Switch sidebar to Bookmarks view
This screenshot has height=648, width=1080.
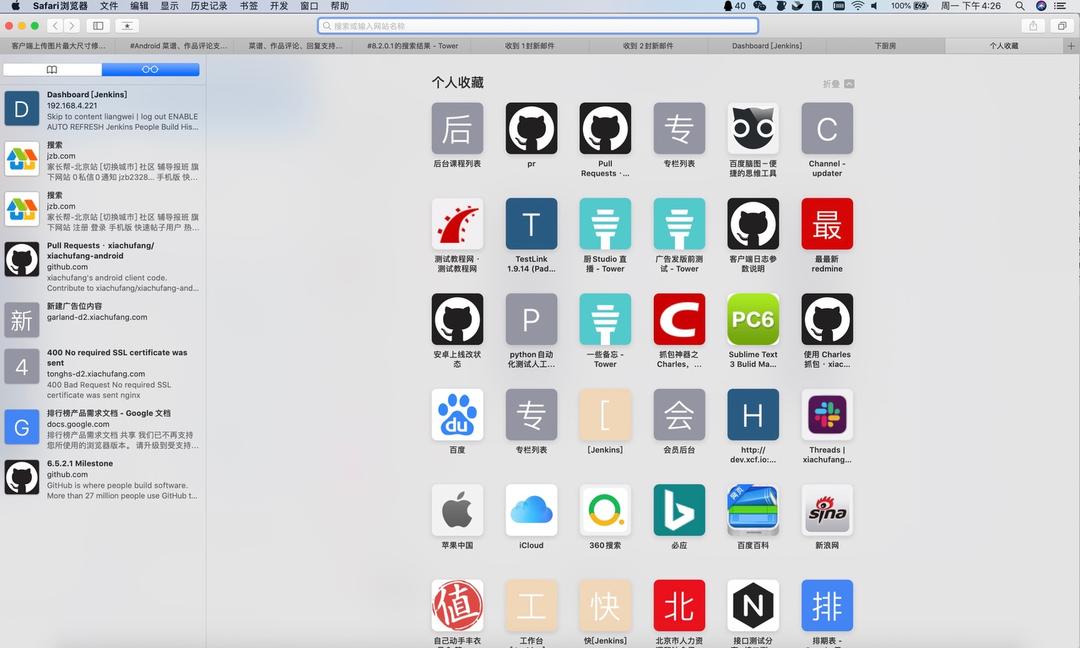(52, 70)
